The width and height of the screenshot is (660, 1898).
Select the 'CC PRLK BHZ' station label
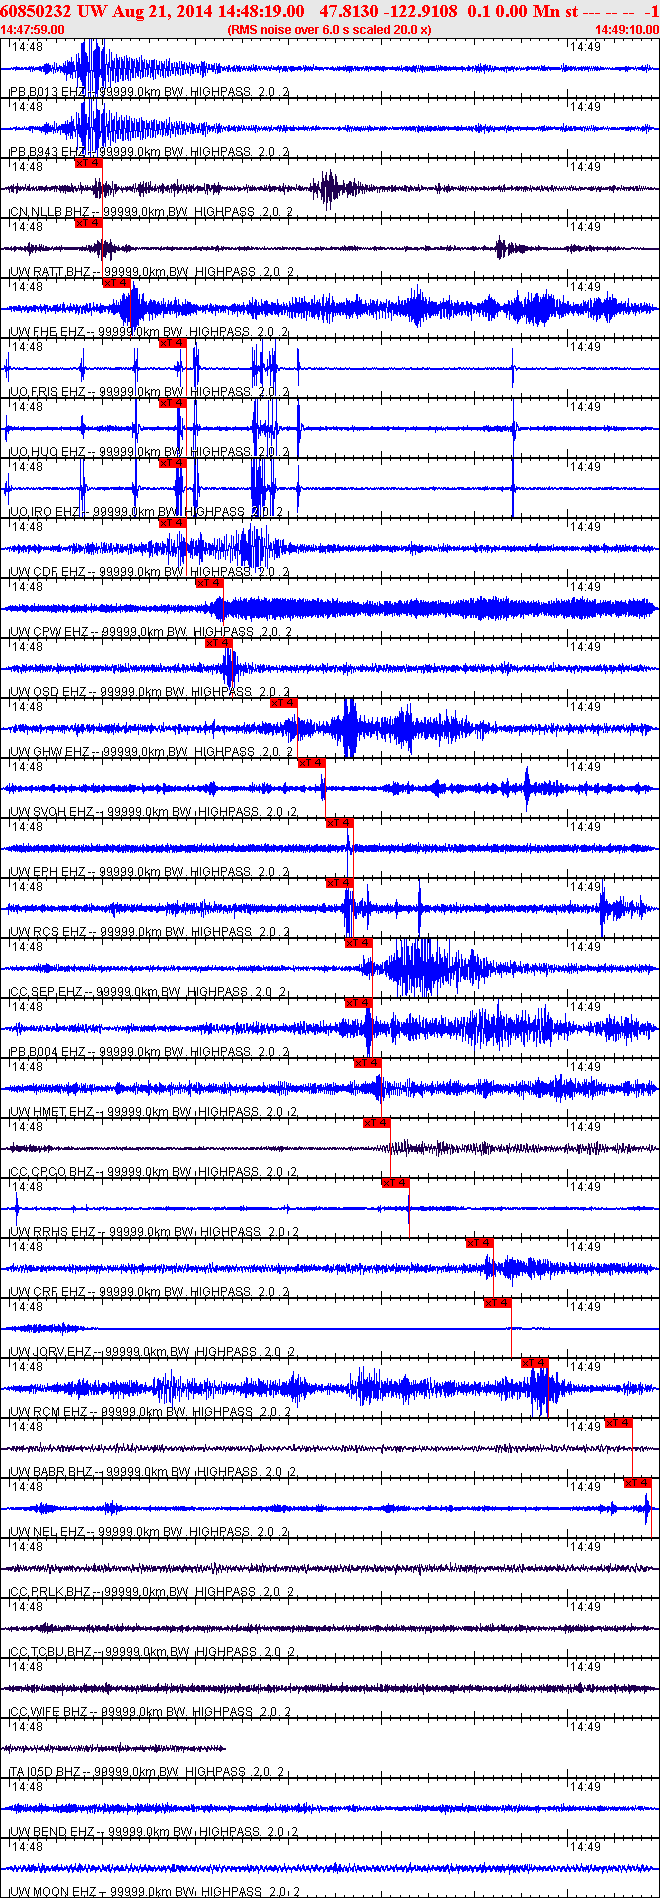(x=50, y=1592)
